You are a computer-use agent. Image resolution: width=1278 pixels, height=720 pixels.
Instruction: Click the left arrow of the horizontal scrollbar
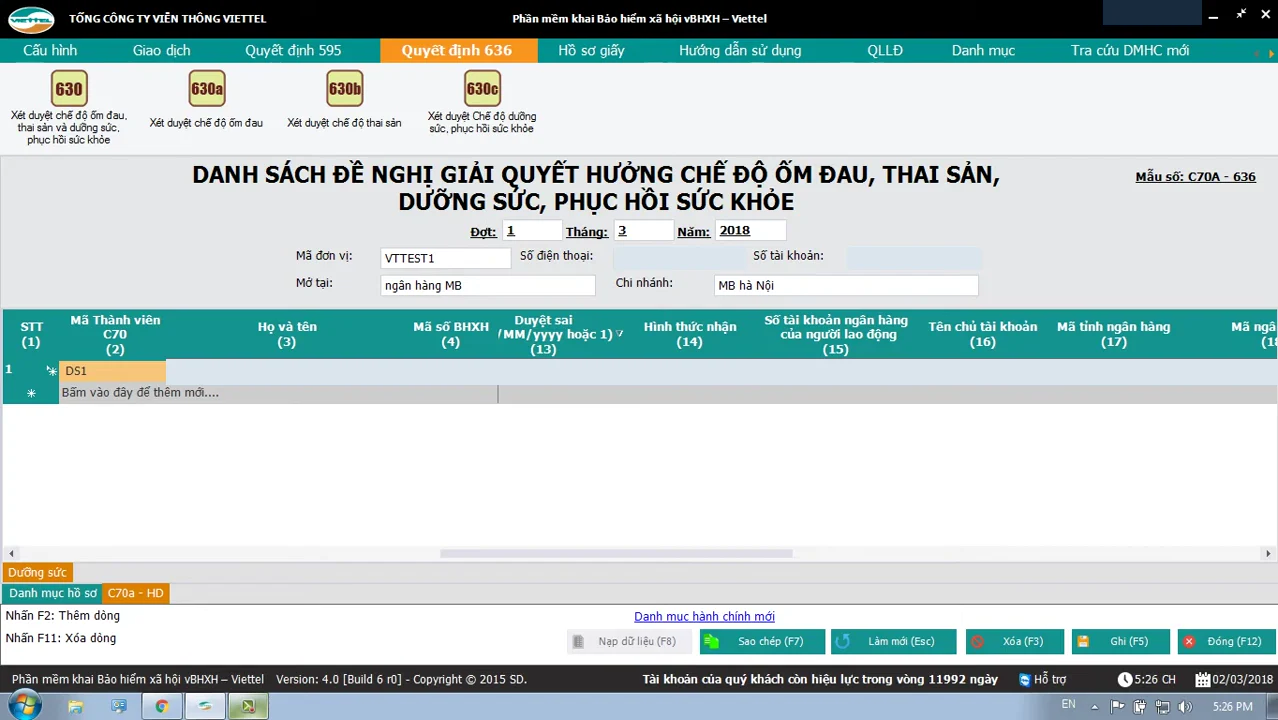tap(11, 553)
